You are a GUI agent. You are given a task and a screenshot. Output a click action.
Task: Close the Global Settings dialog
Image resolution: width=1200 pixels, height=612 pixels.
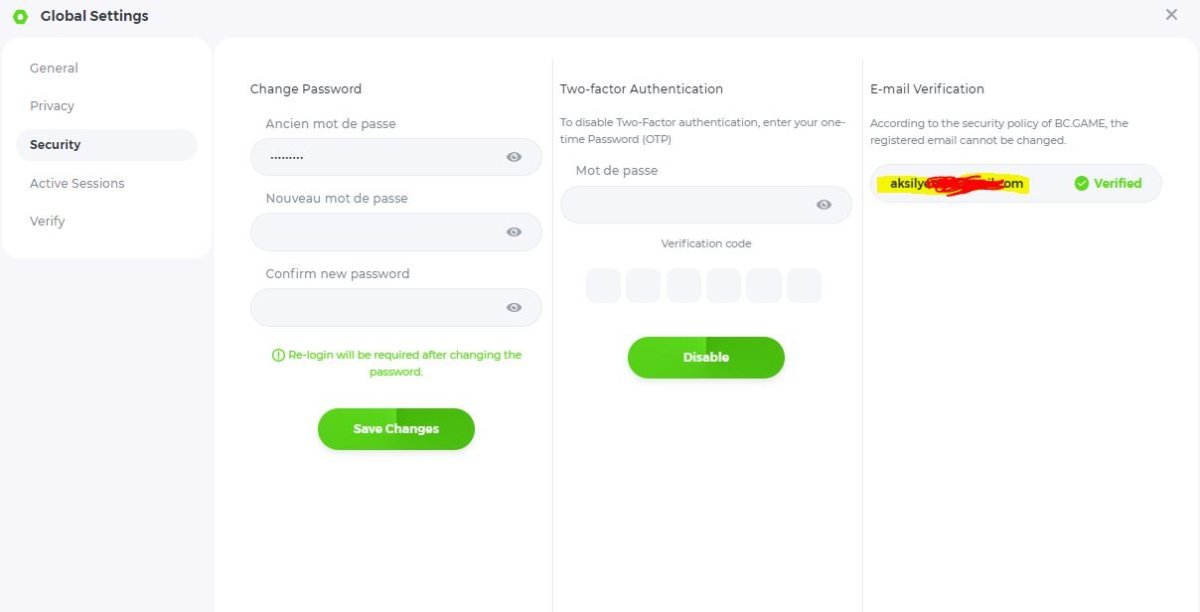click(x=1171, y=15)
